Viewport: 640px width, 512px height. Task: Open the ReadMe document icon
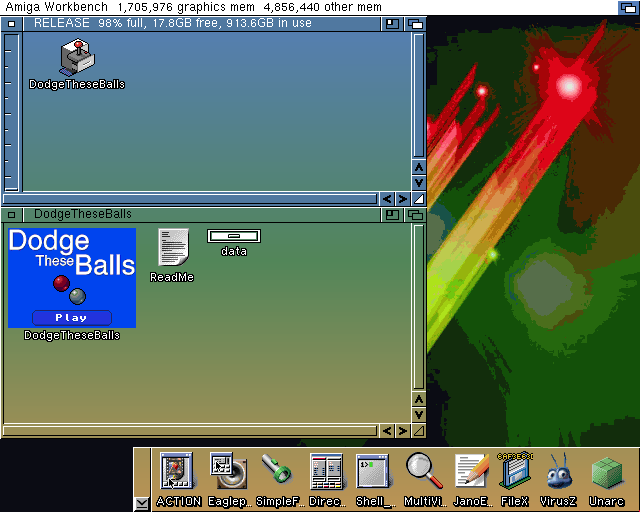173,247
